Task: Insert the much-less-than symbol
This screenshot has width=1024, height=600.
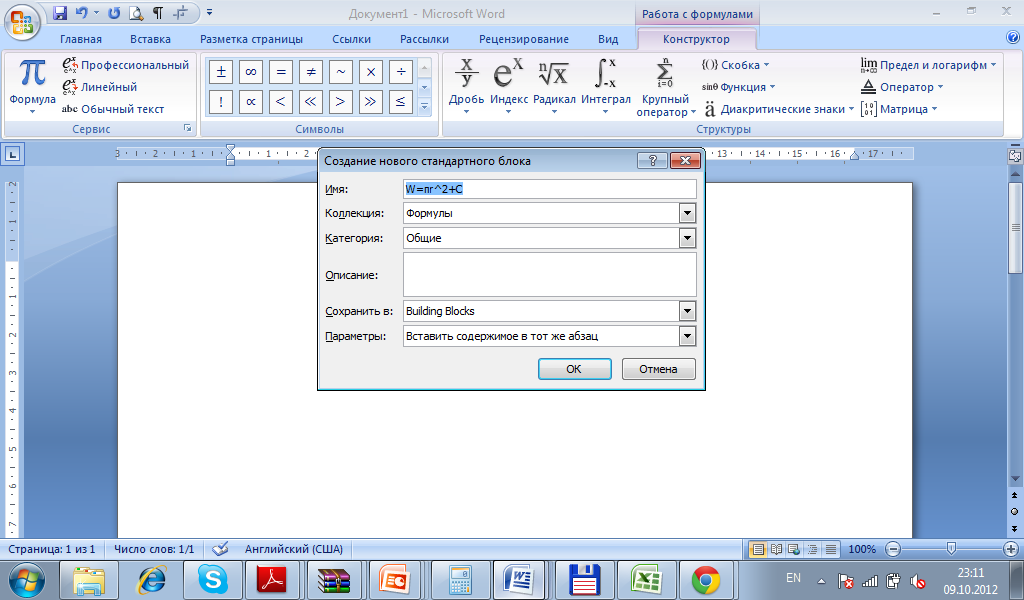Action: 311,102
